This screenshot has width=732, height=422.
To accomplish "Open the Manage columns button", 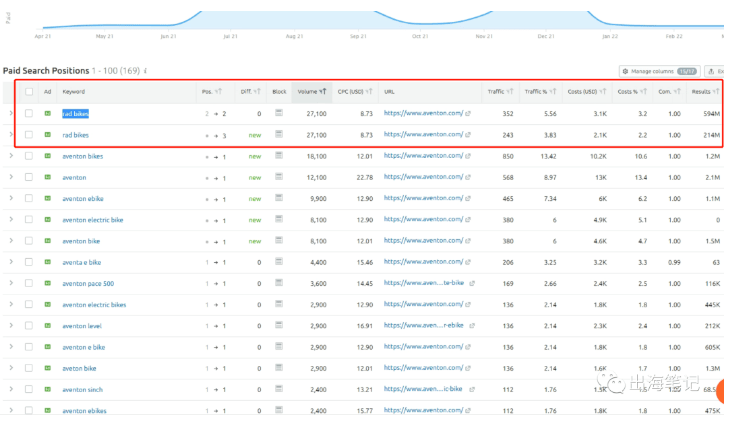I will 660,71.
